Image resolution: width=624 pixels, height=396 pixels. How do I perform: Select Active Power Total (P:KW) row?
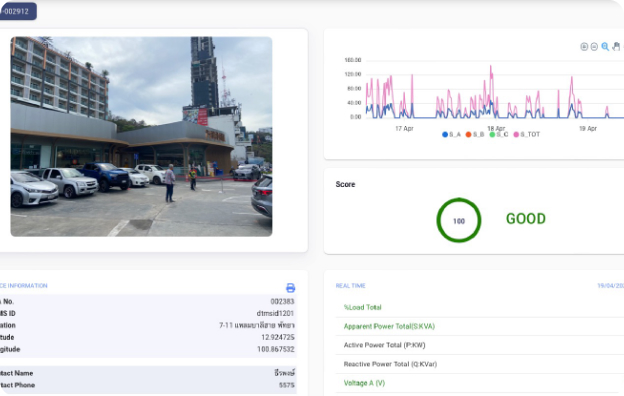point(480,345)
